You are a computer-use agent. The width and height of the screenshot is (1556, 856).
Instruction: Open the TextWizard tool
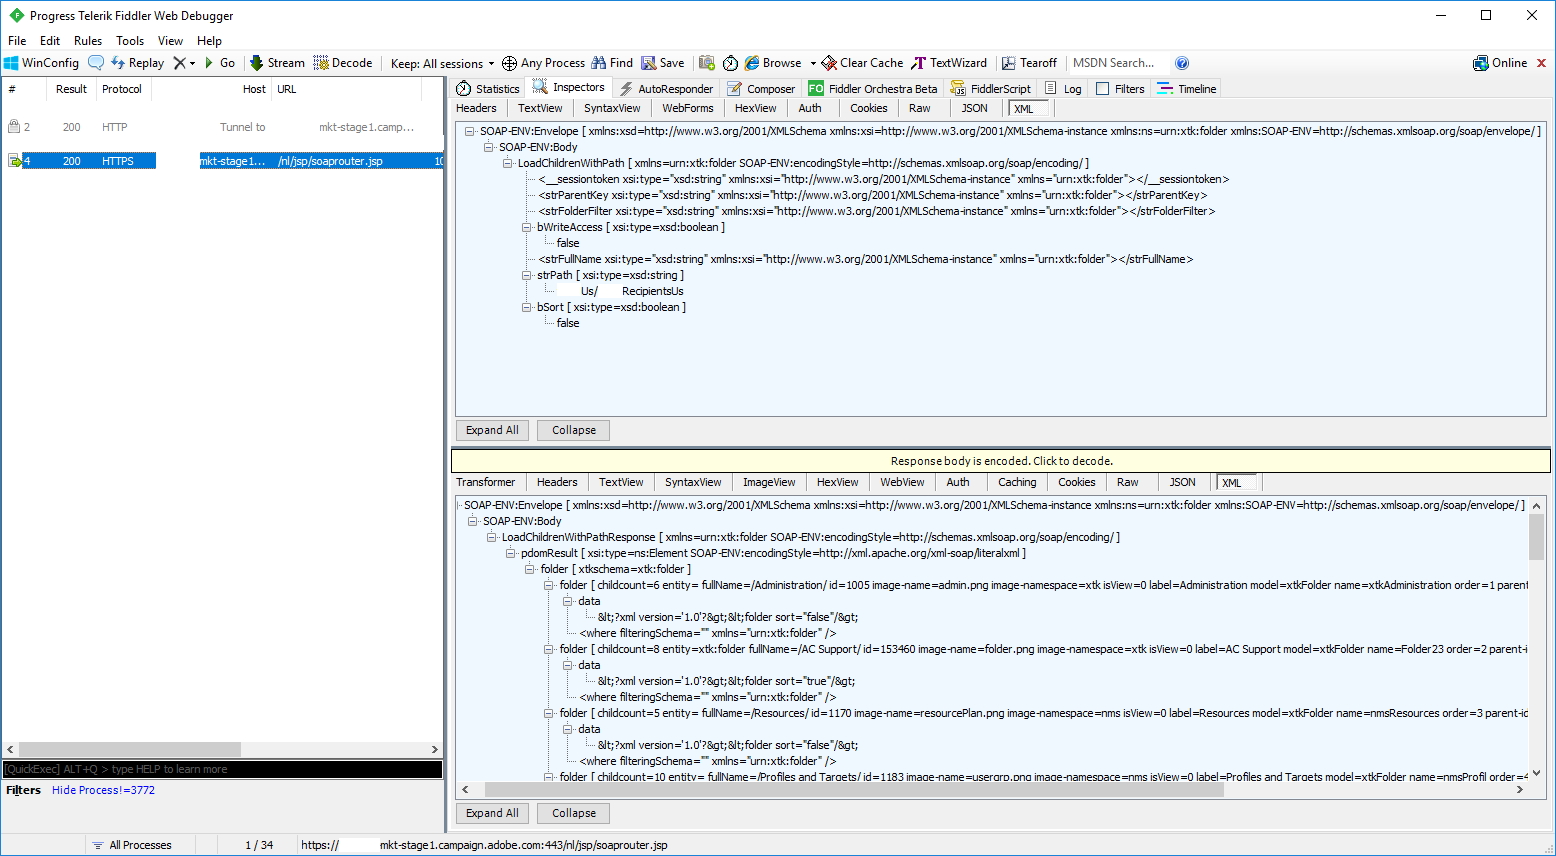[948, 63]
